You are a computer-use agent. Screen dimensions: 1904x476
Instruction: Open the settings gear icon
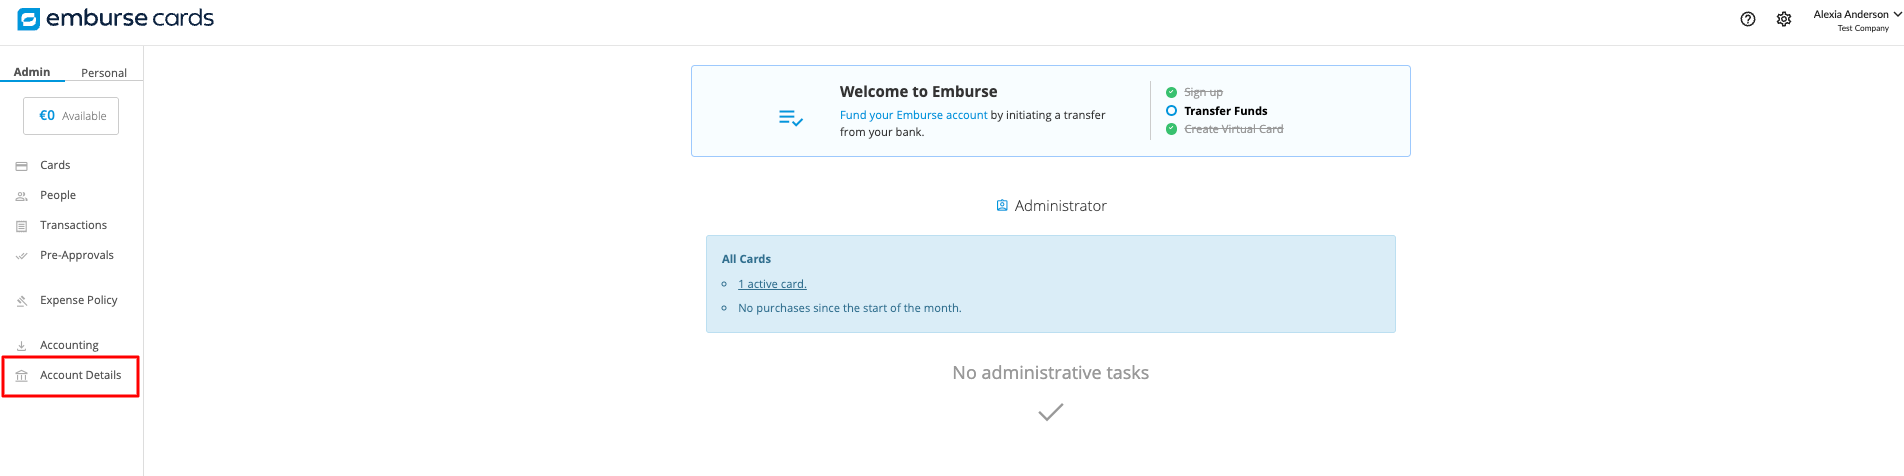pyautogui.click(x=1784, y=19)
